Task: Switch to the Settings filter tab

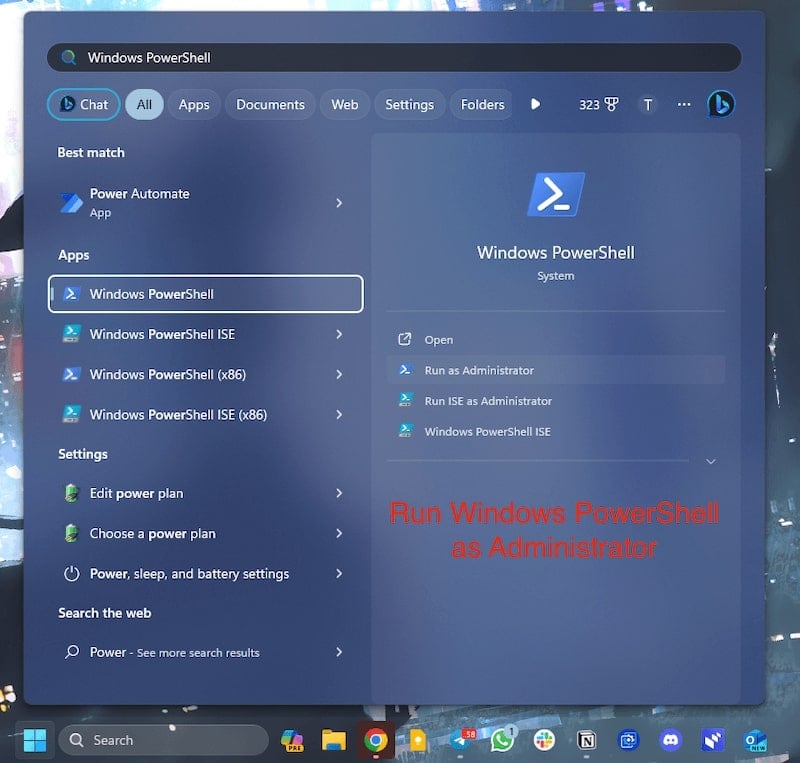Action: pyautogui.click(x=409, y=105)
